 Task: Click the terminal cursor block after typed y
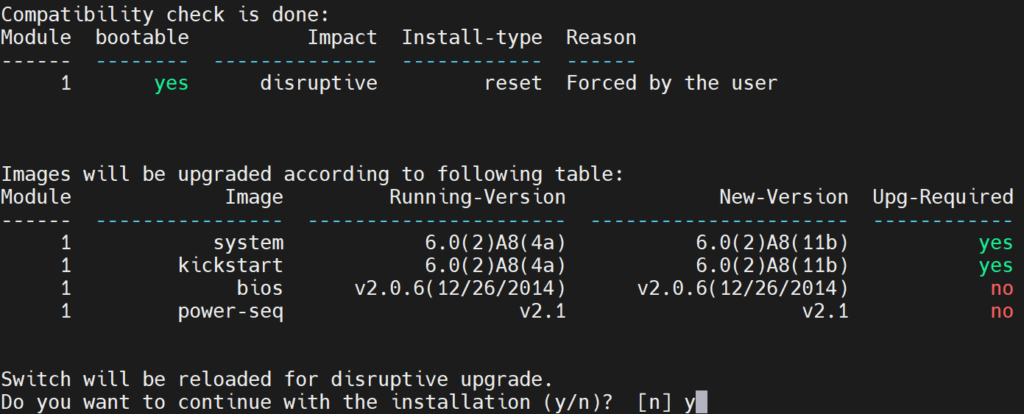(x=701, y=404)
